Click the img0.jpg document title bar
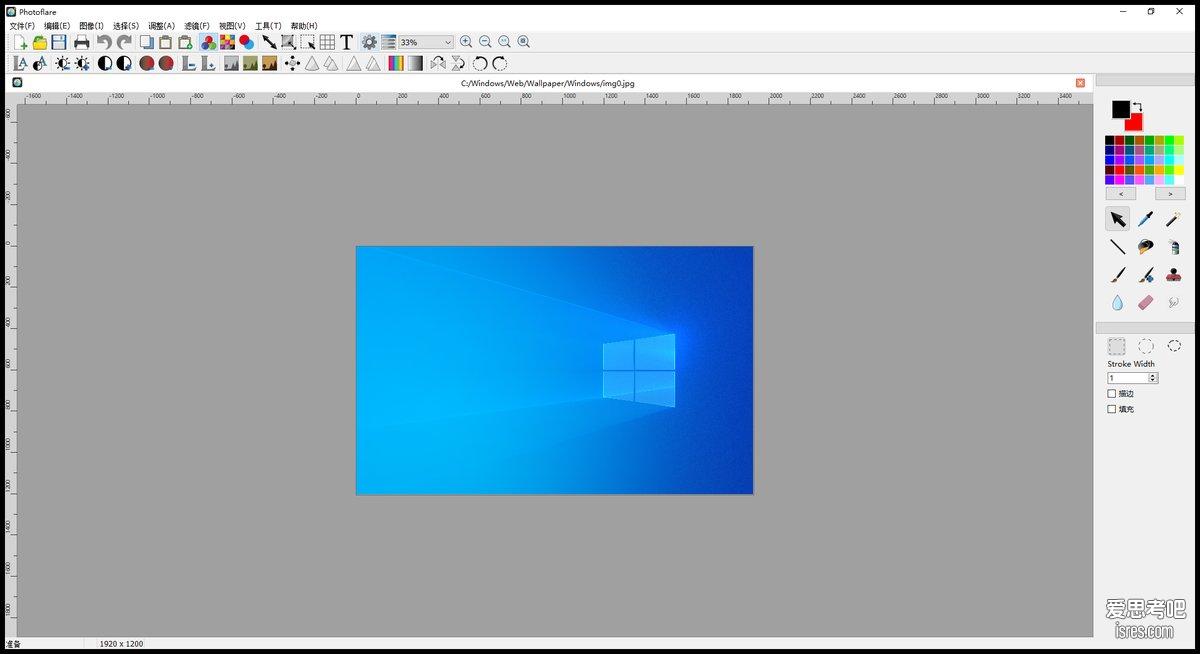 point(548,83)
